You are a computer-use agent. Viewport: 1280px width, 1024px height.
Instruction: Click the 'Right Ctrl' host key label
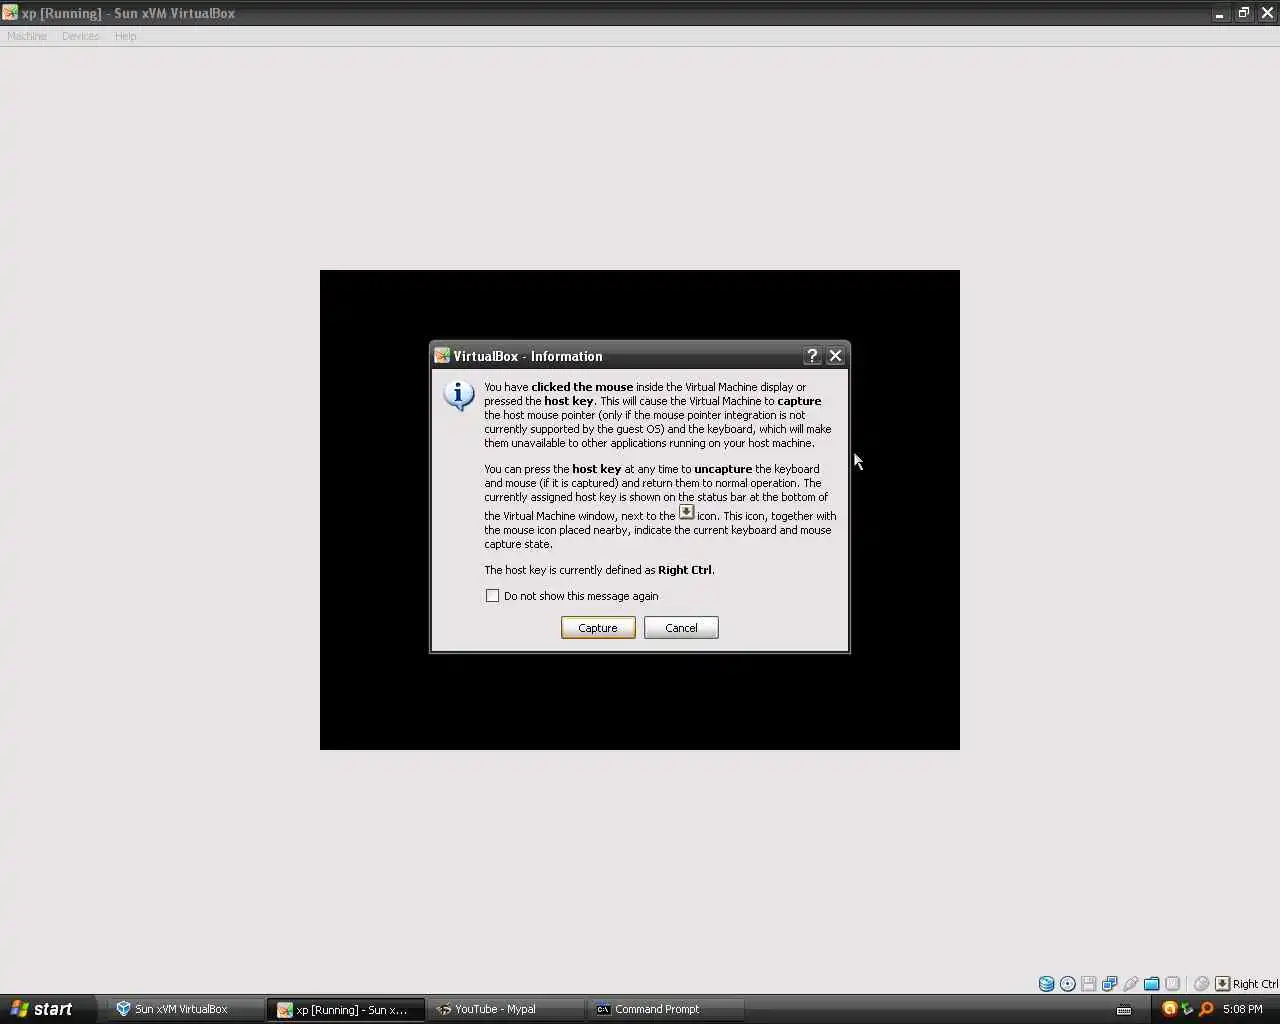(x=1255, y=984)
